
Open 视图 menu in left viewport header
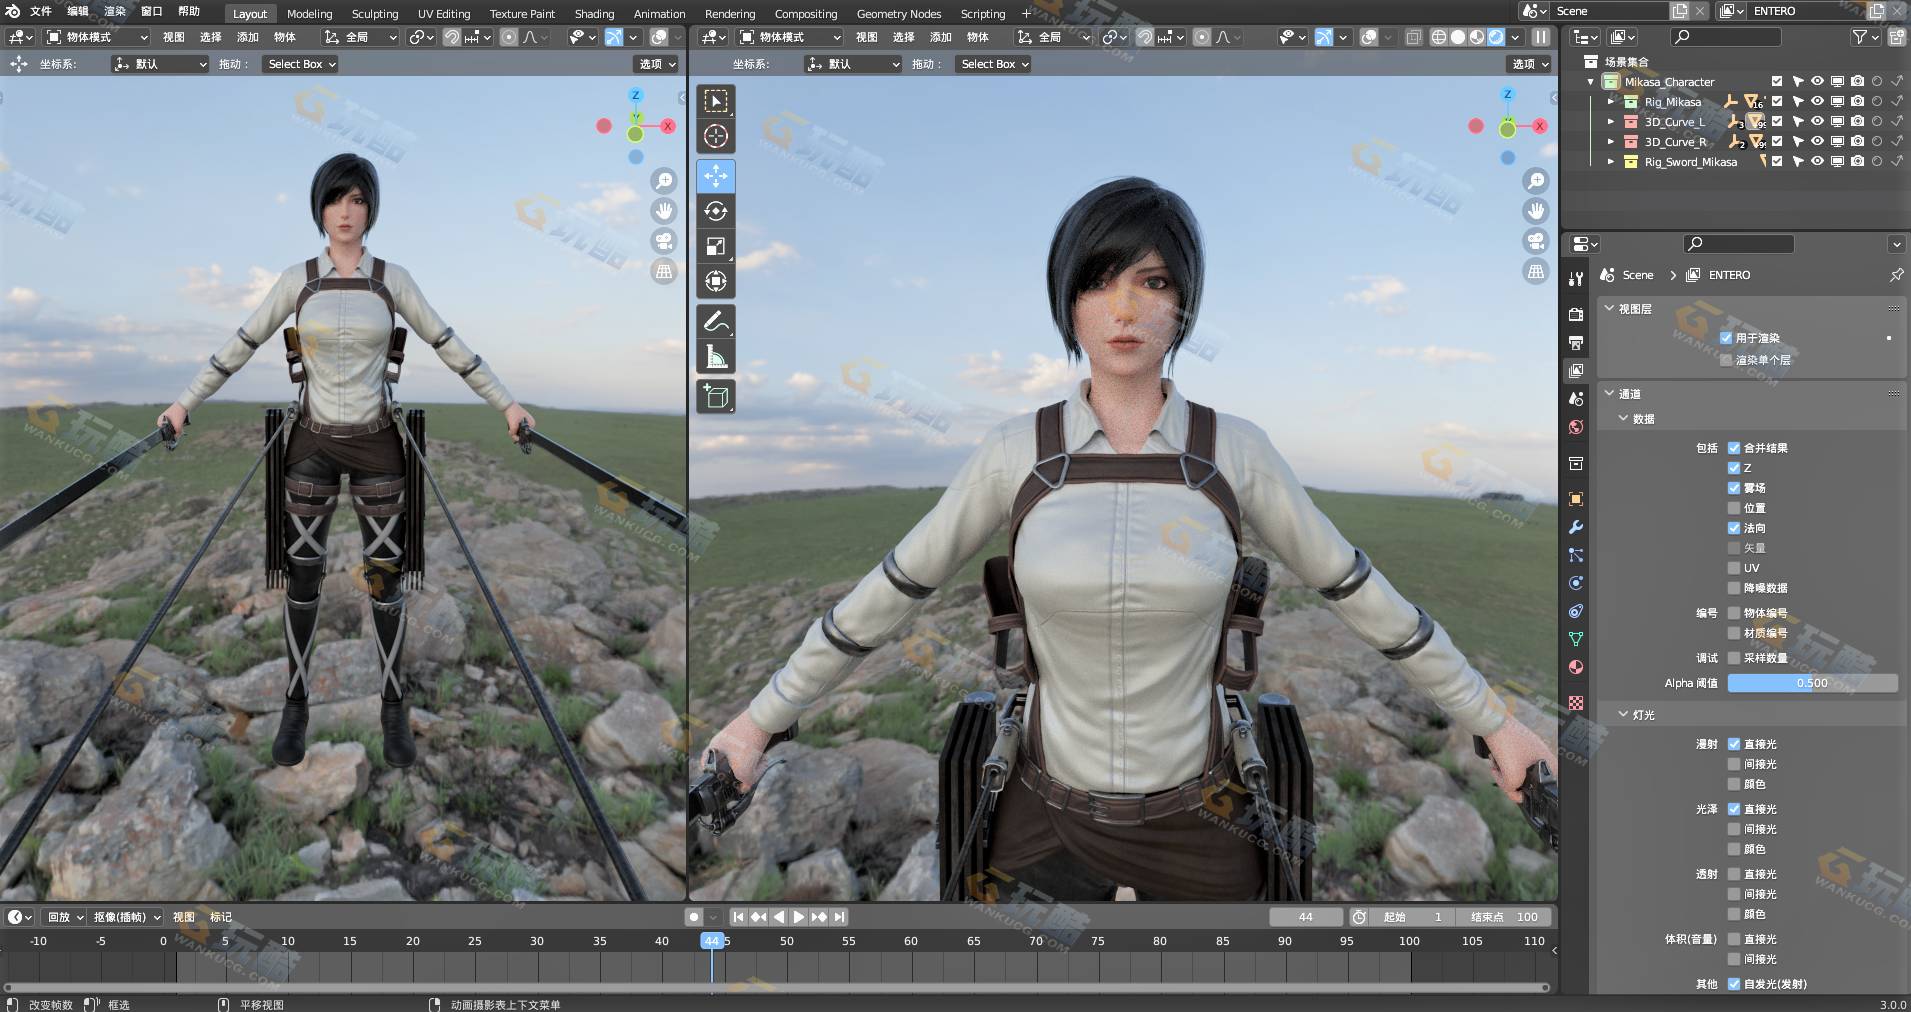click(x=174, y=37)
